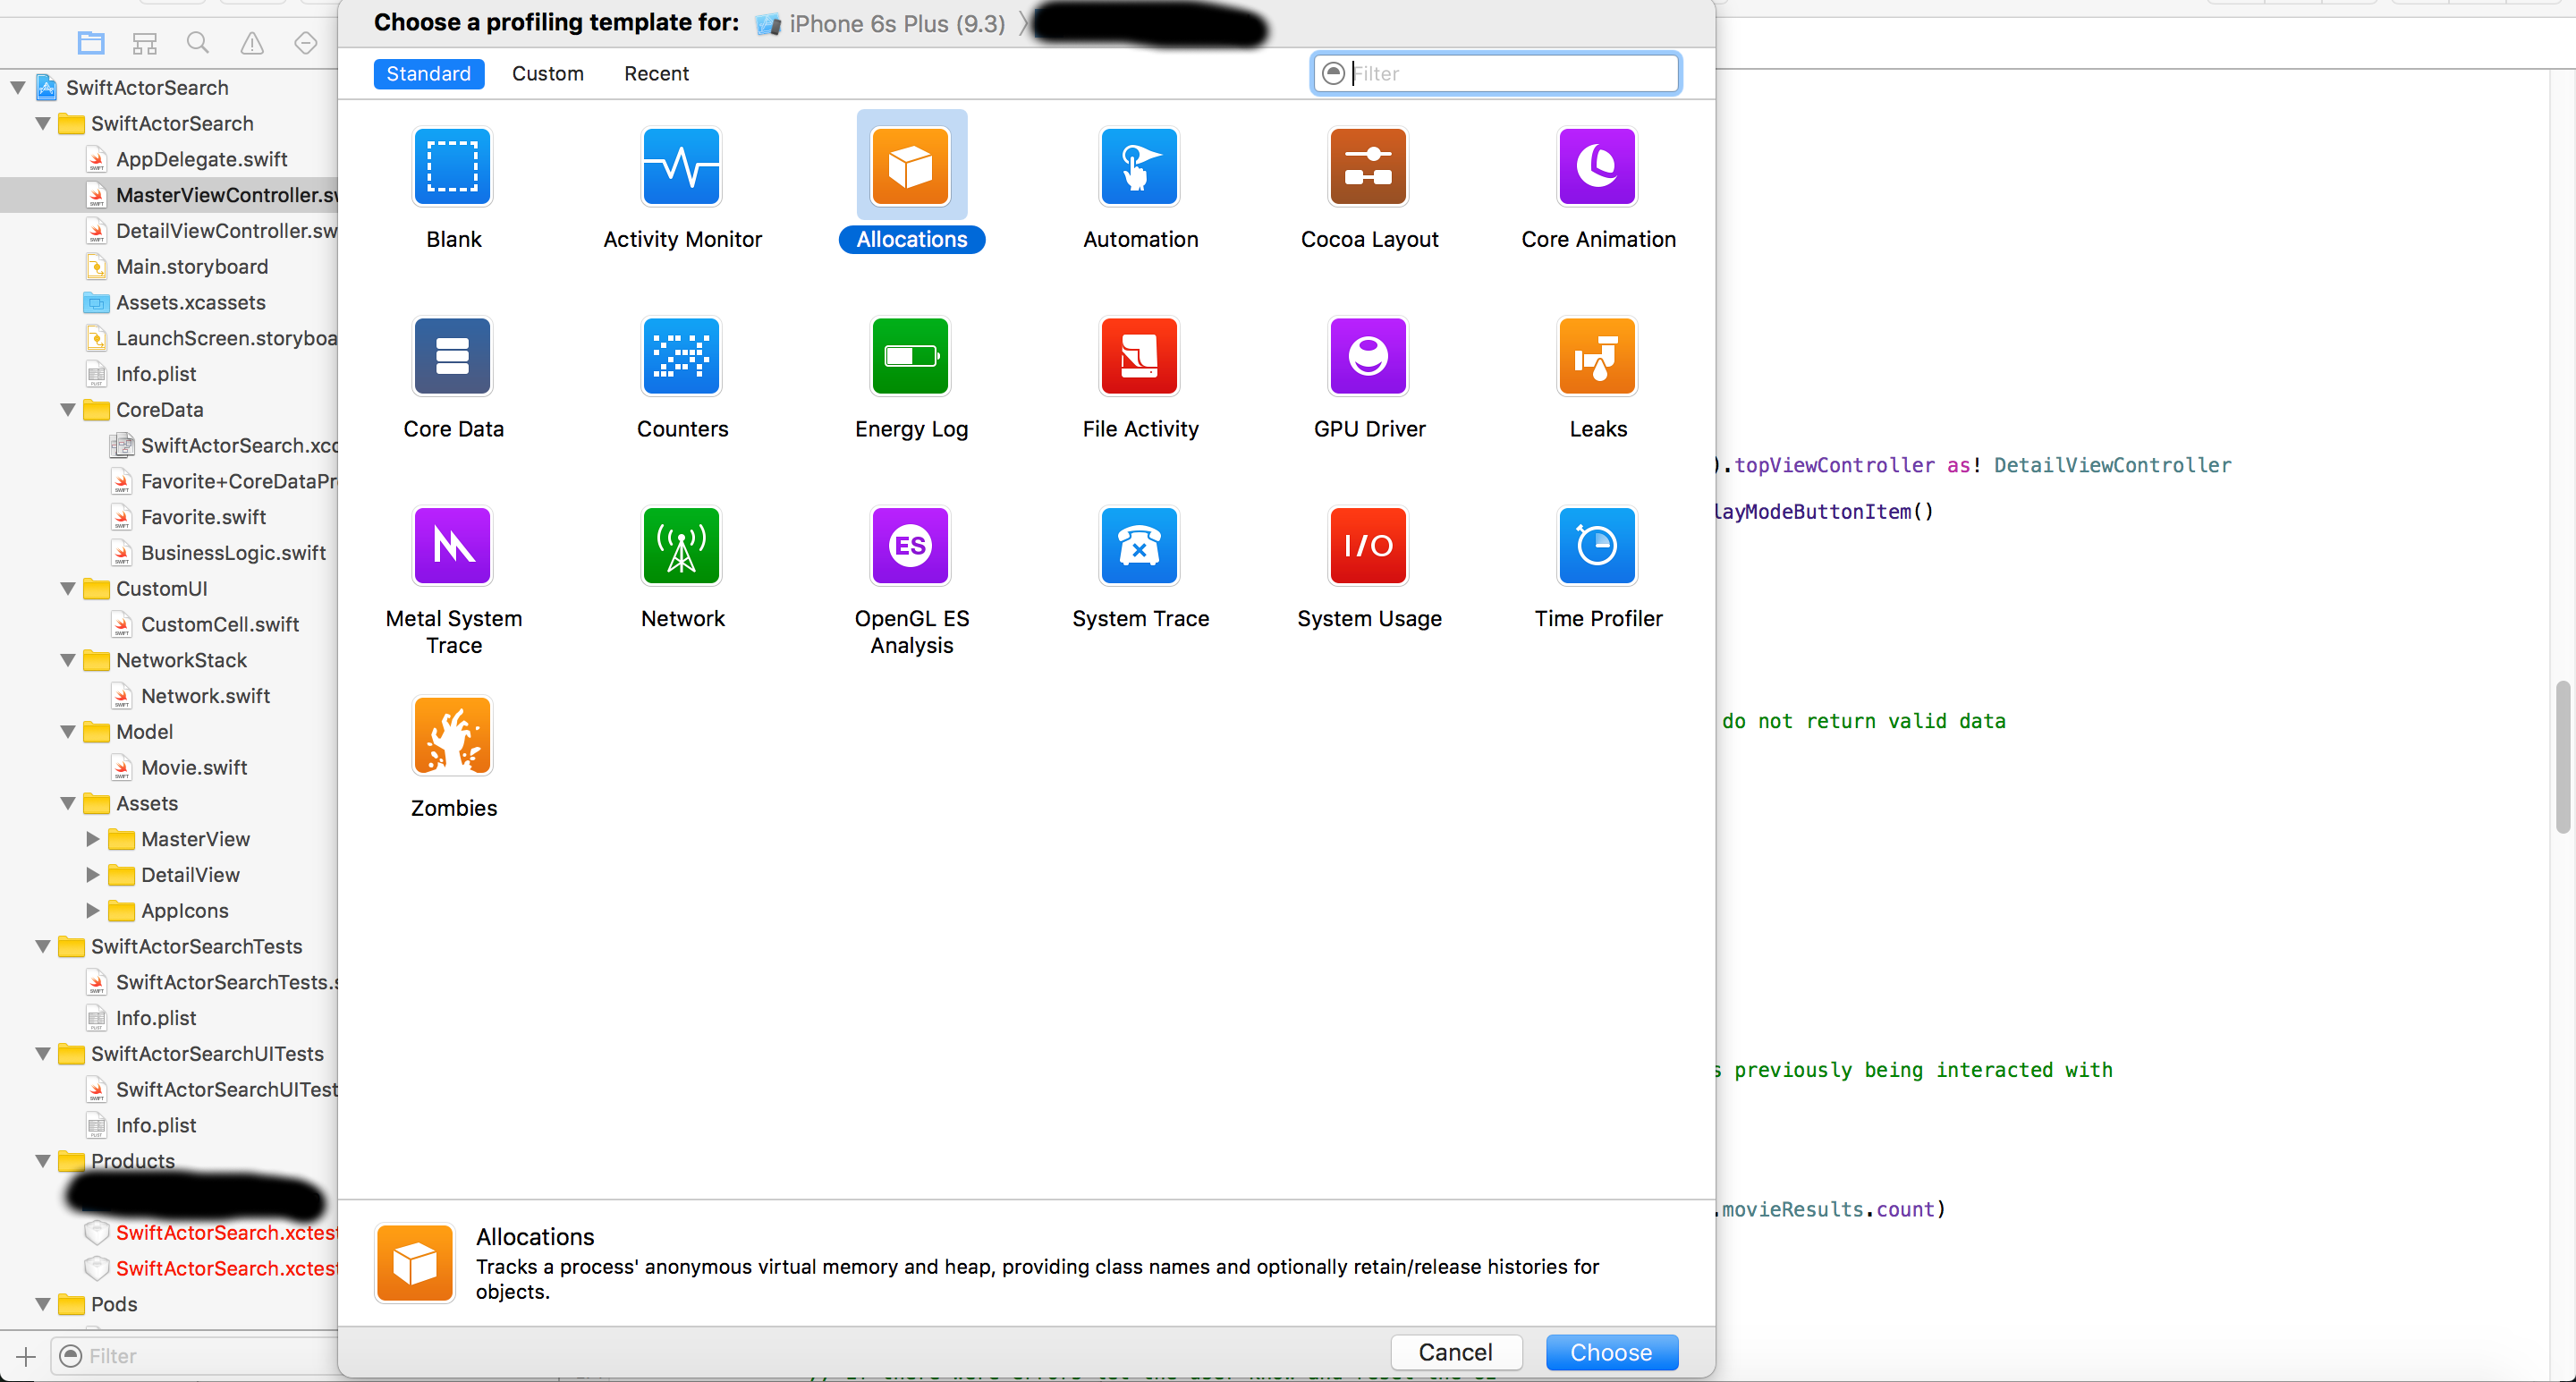The image size is (2576, 1382).
Task: Switch to the Custom tab
Action: click(547, 73)
